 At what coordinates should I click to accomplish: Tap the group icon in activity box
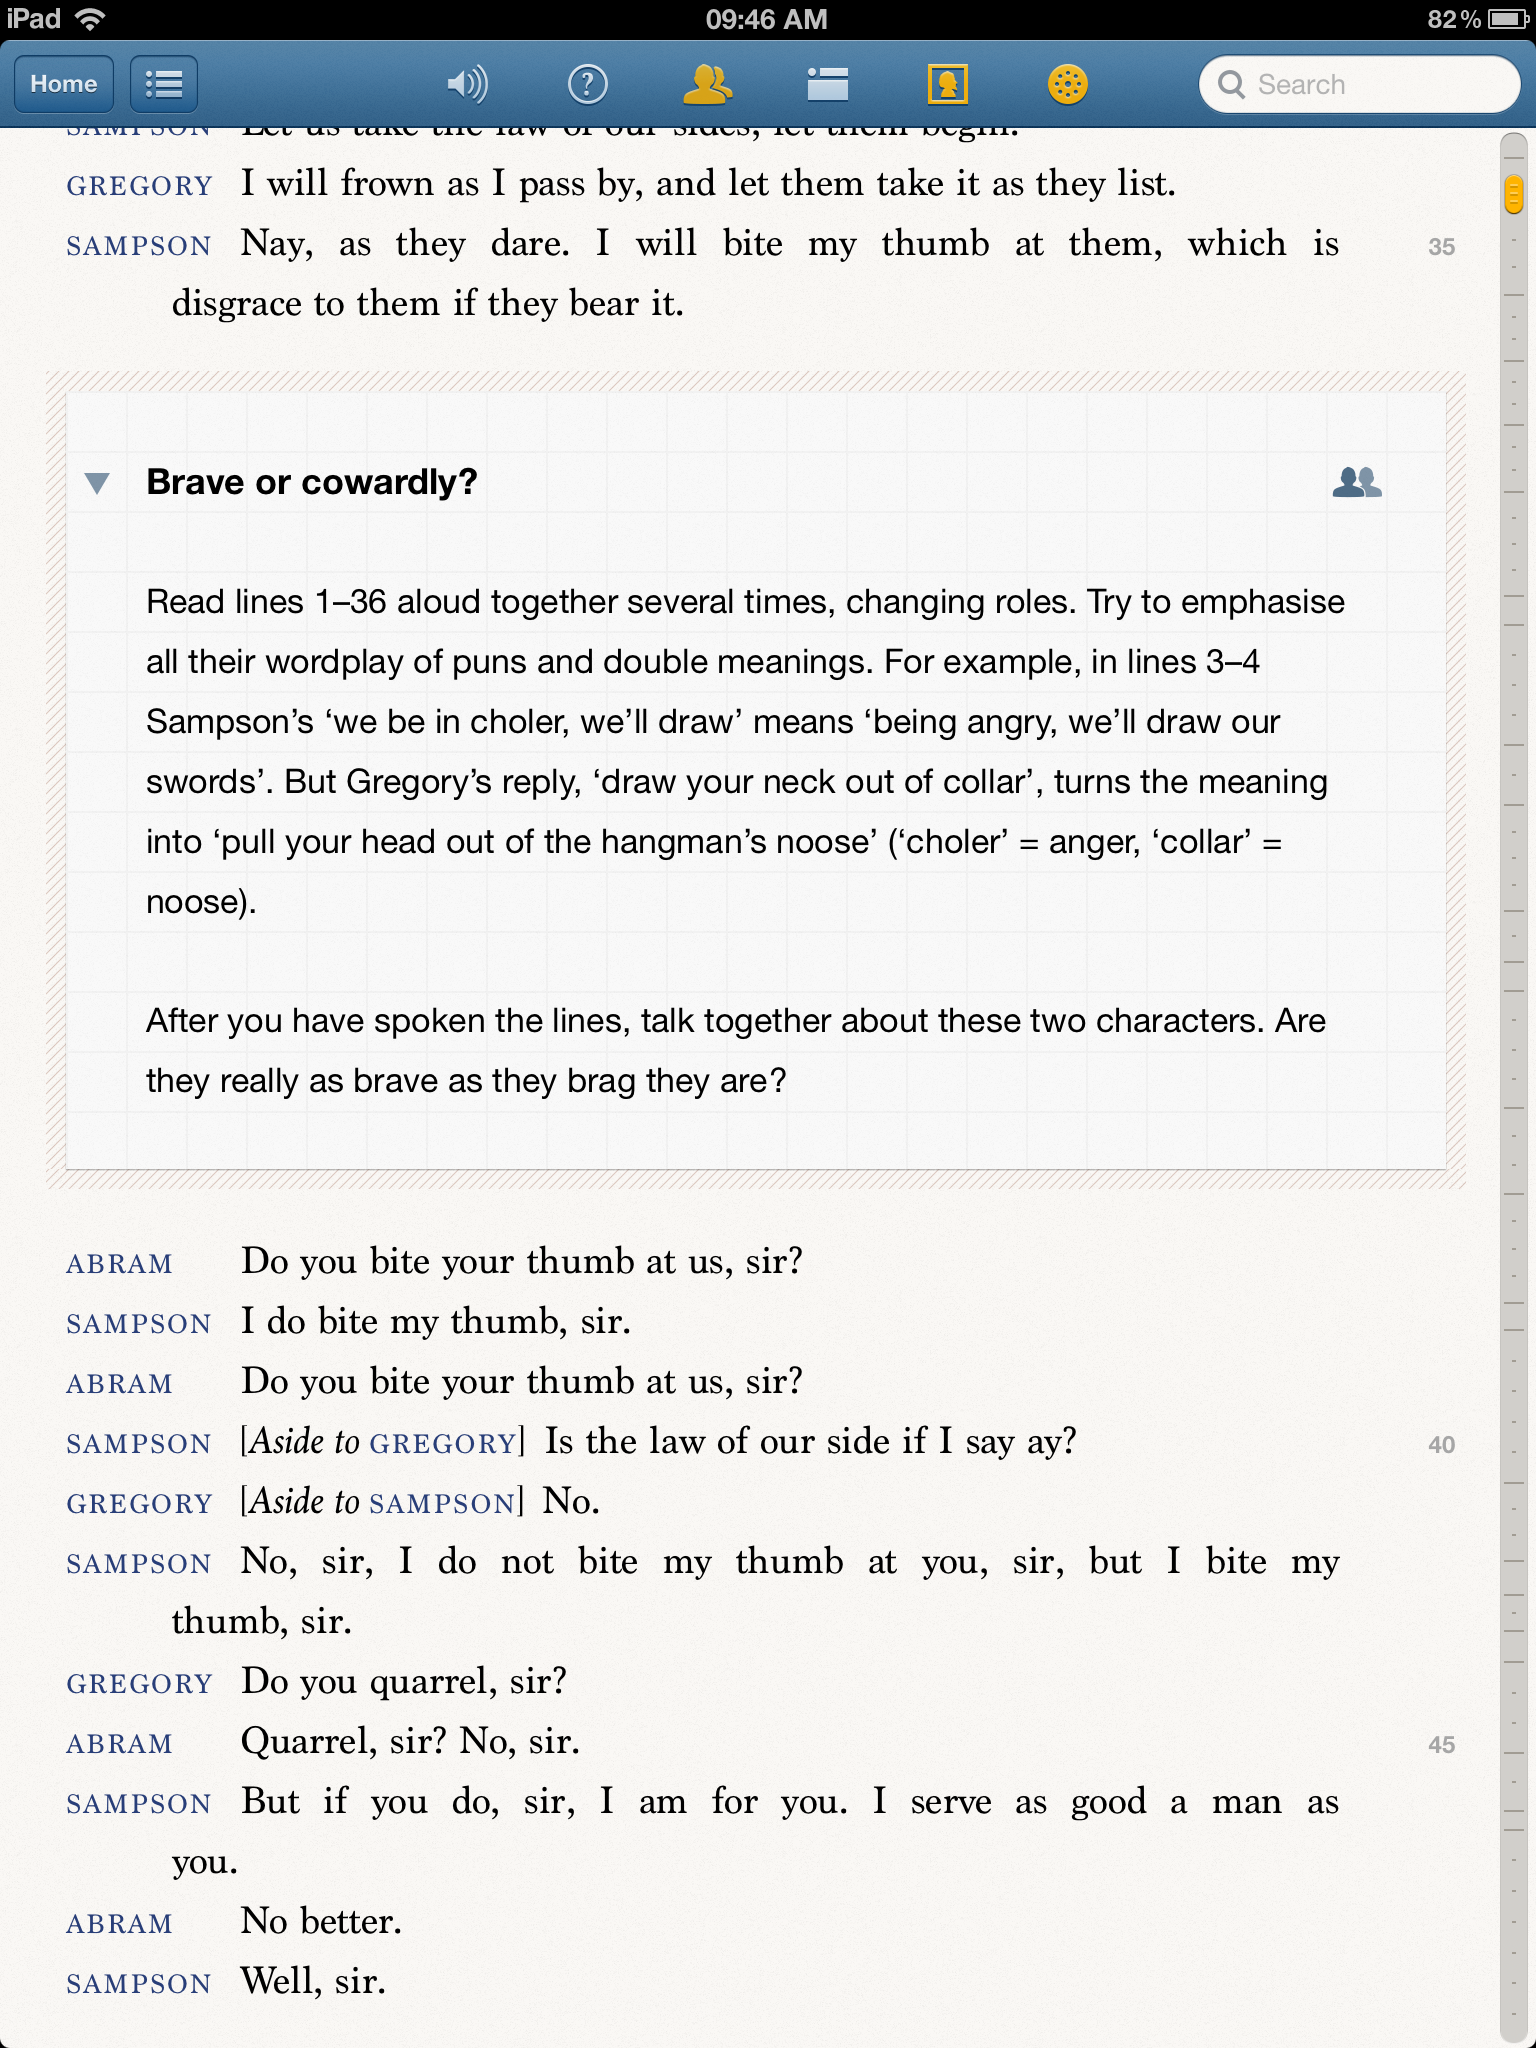(1357, 482)
